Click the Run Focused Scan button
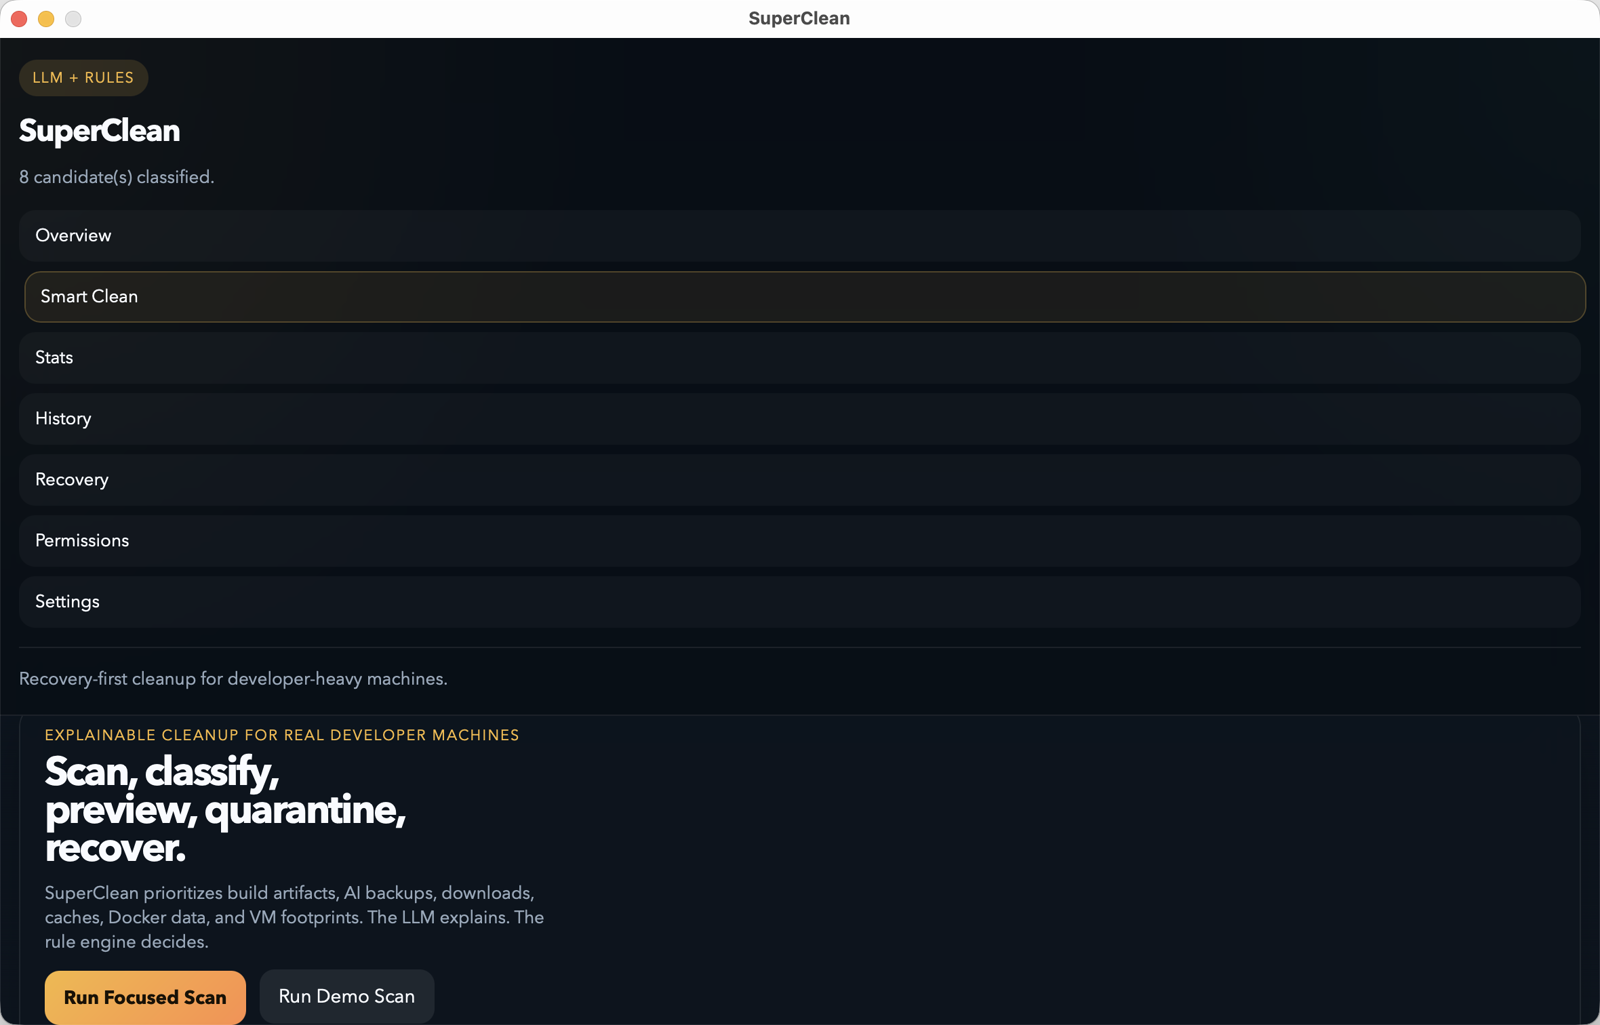The height and width of the screenshot is (1025, 1600). (145, 997)
